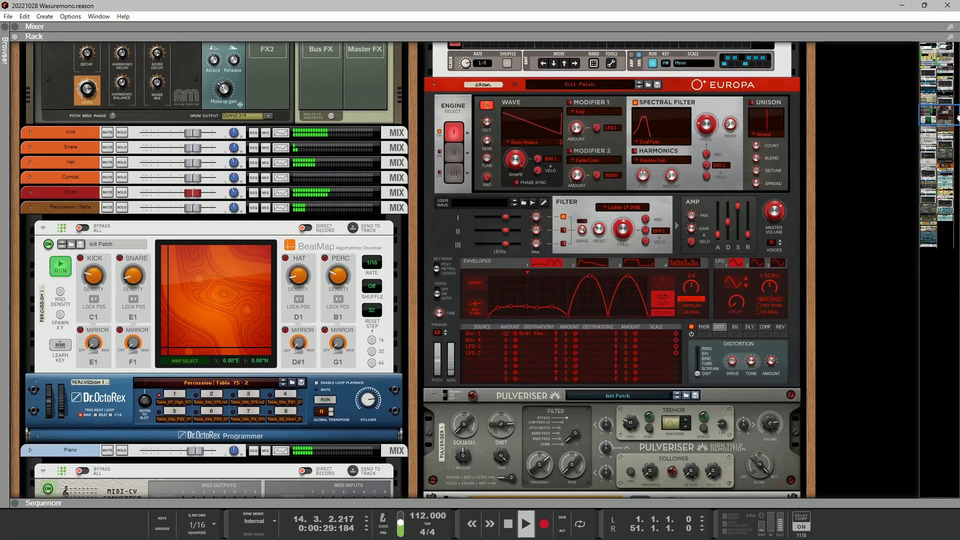Screen dimensions: 960x540
Task: Click the red Record button in transport
Action: pos(544,524)
